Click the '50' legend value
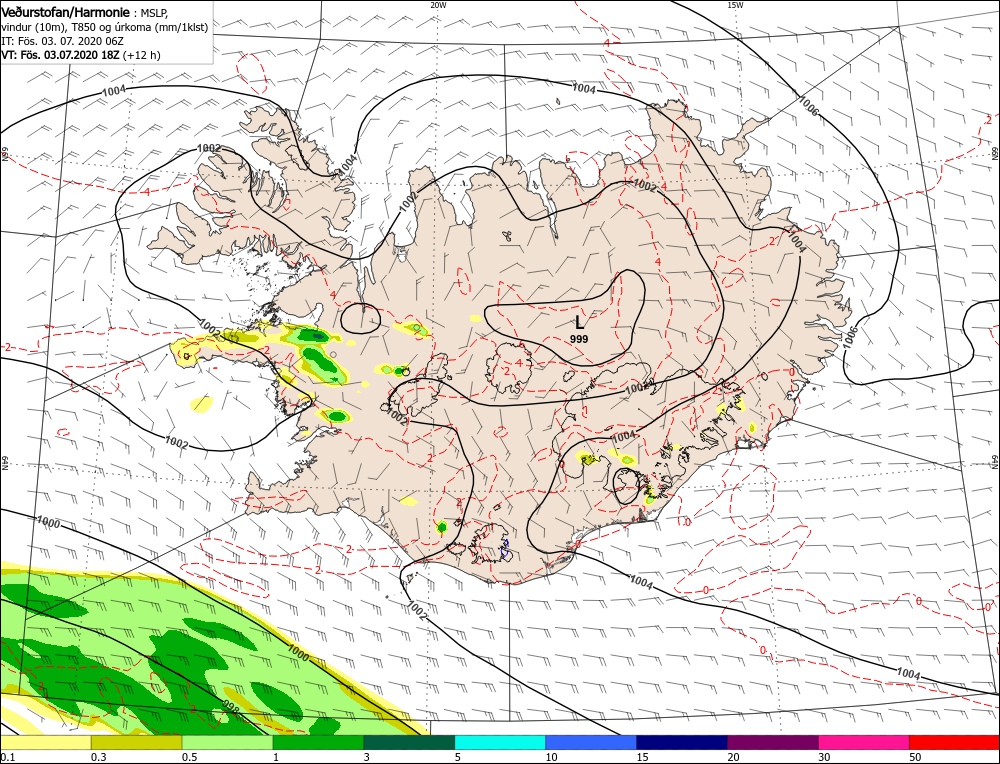The image size is (1000, 764). pos(915,757)
